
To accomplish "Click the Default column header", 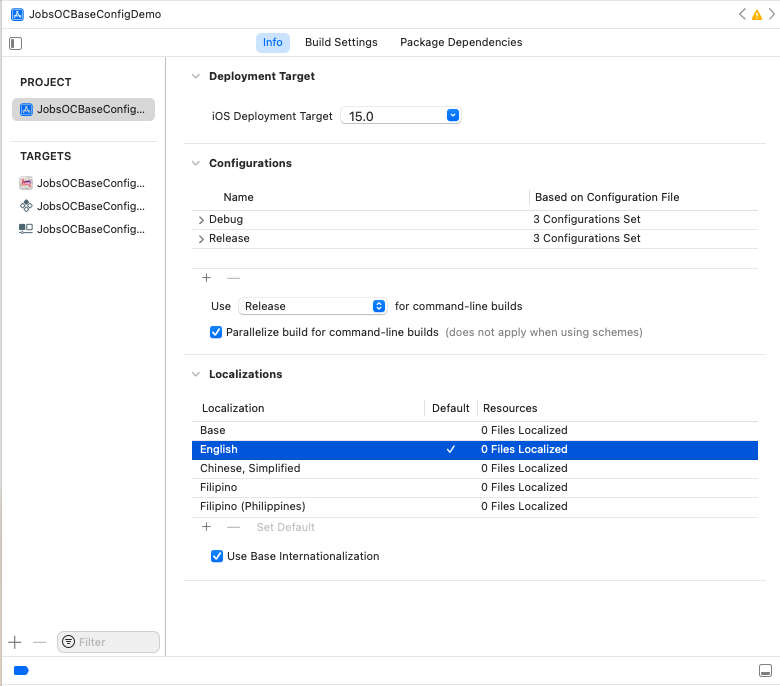I will [x=451, y=408].
